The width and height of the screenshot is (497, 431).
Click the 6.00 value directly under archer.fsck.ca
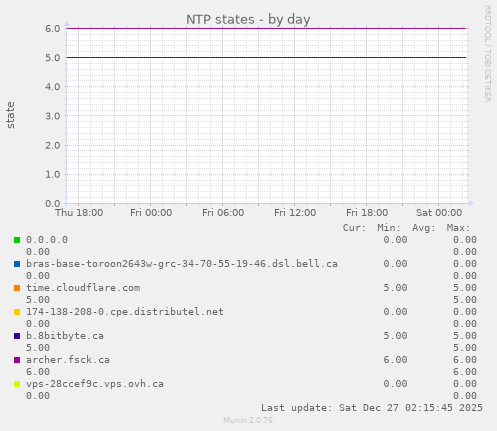coord(38,372)
